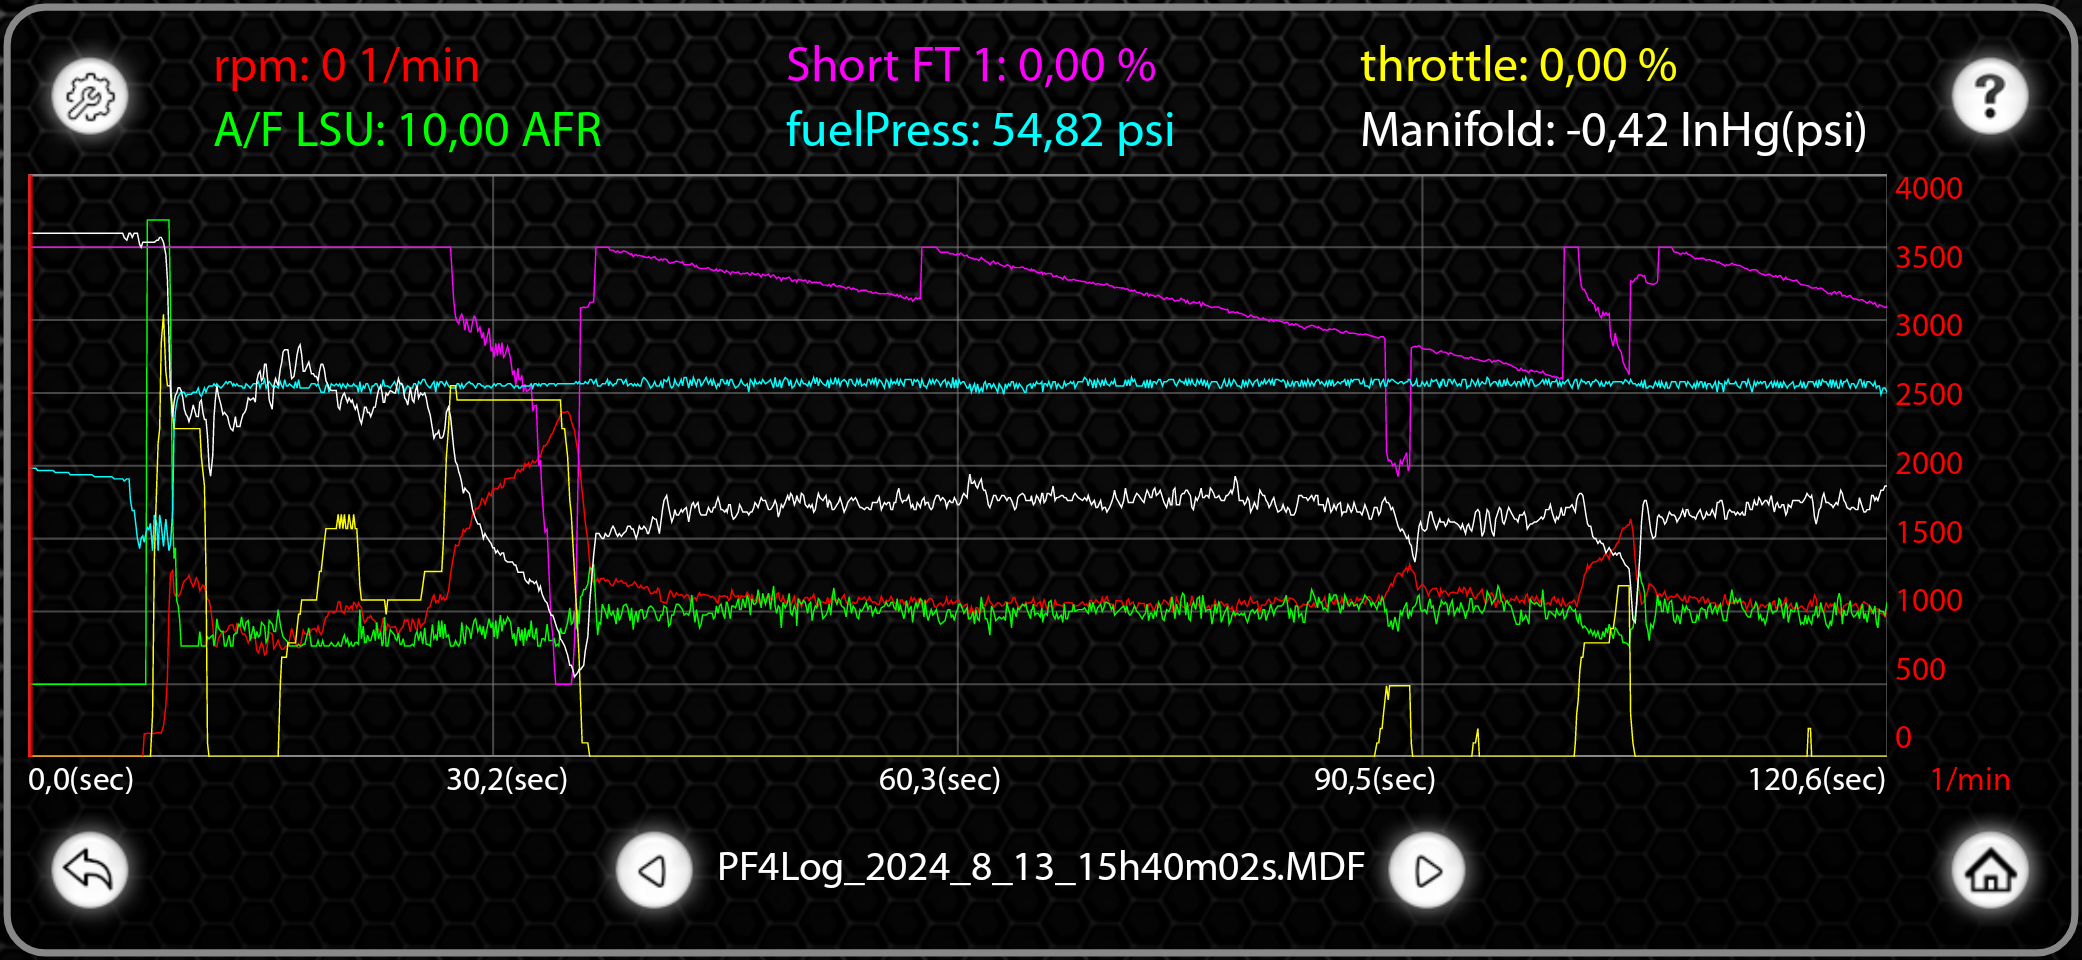Viewport: 2082px width, 960px height.
Task: Click the 4000 value on the rpm scale
Action: (1929, 188)
